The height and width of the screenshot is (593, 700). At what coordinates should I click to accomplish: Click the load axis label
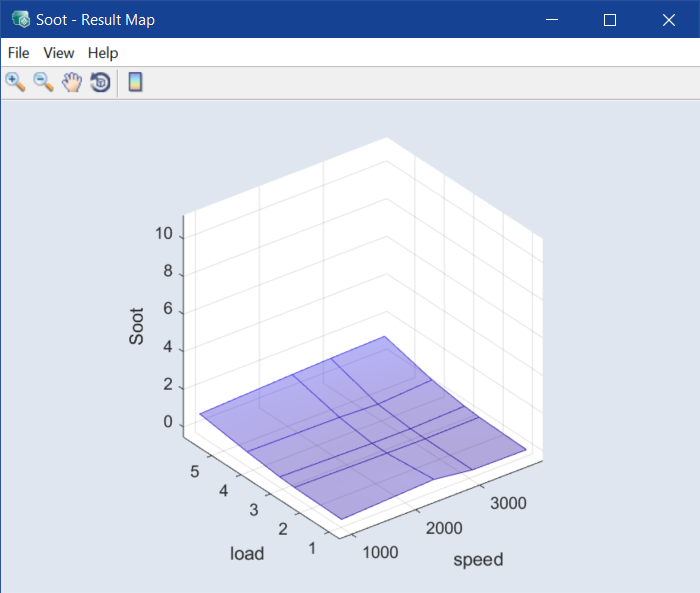(x=247, y=553)
